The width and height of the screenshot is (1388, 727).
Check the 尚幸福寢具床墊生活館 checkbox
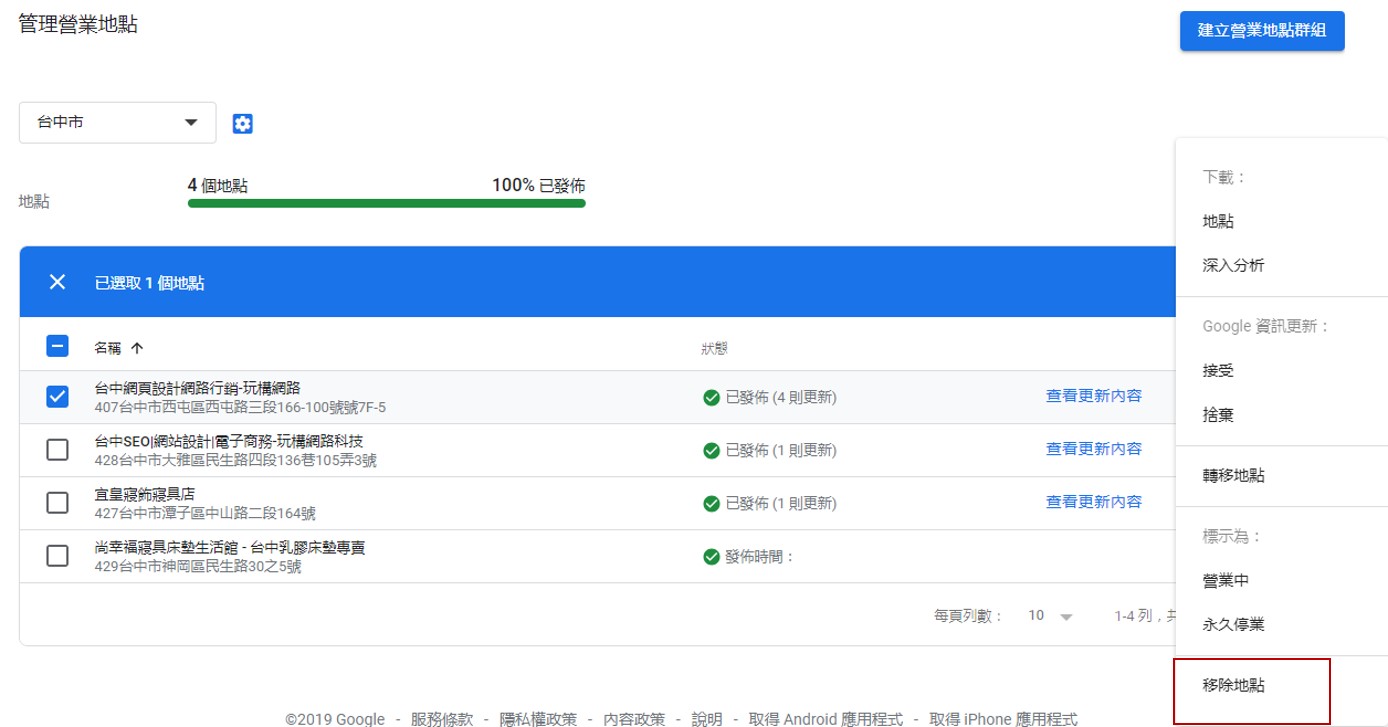coord(57,556)
